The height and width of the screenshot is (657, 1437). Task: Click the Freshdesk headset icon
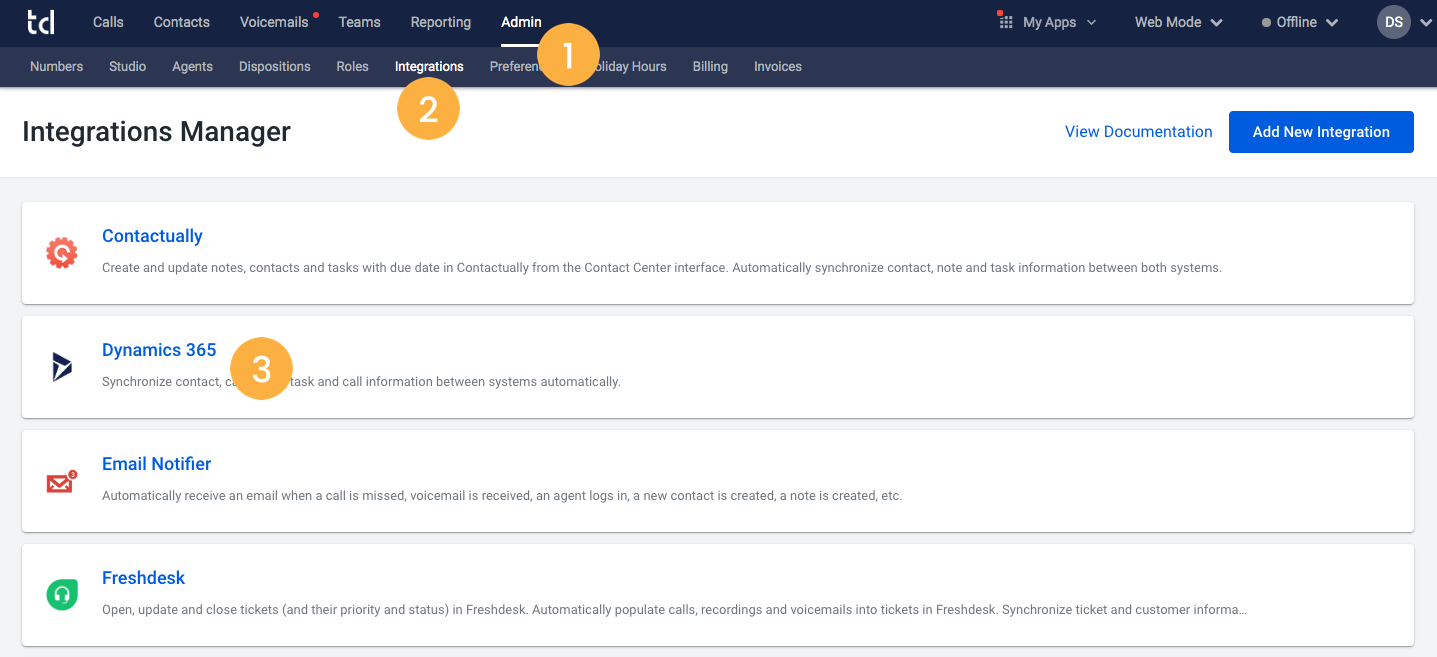tap(60, 594)
